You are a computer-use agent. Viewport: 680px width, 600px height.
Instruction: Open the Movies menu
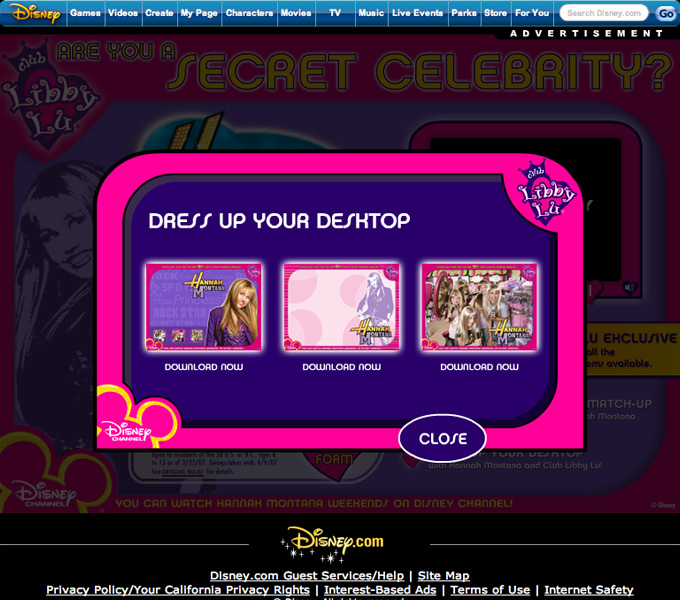point(296,13)
